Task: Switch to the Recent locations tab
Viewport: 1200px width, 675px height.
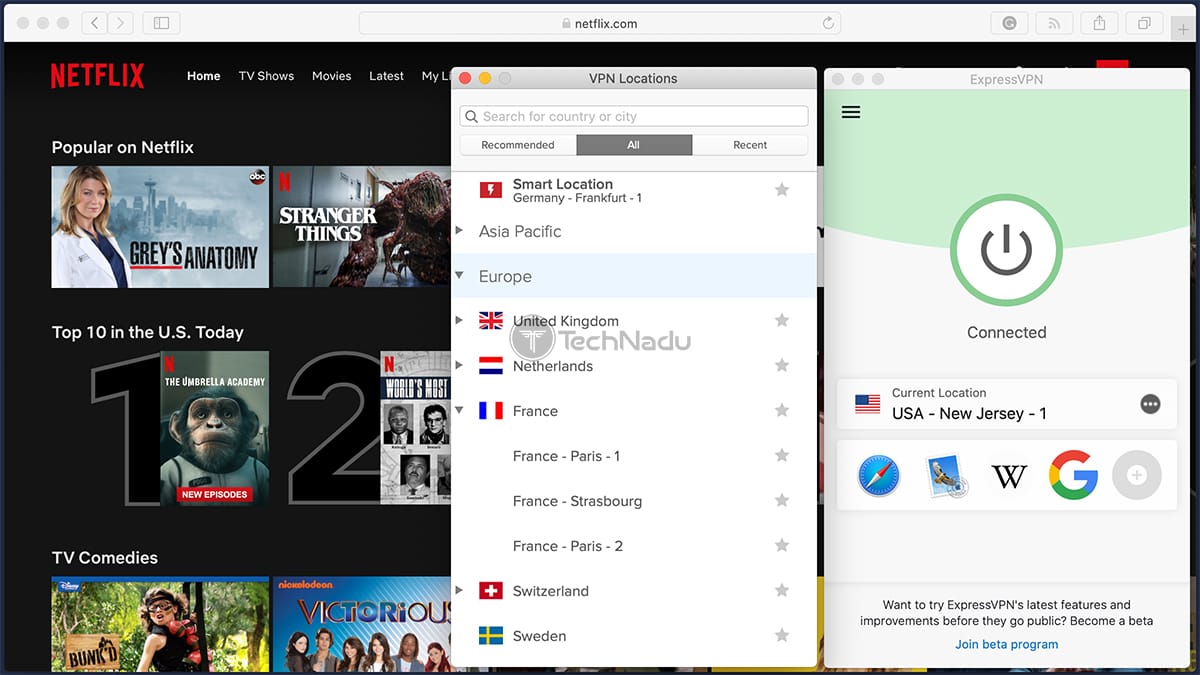Action: [750, 145]
